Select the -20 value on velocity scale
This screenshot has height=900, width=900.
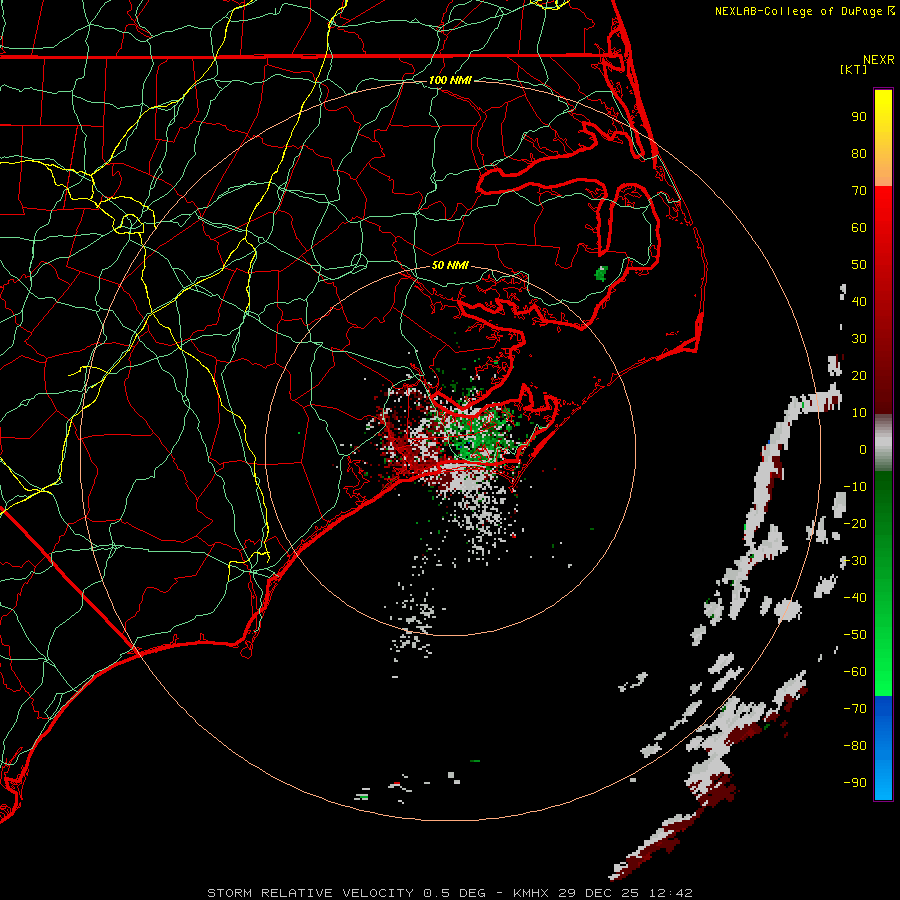tap(855, 523)
